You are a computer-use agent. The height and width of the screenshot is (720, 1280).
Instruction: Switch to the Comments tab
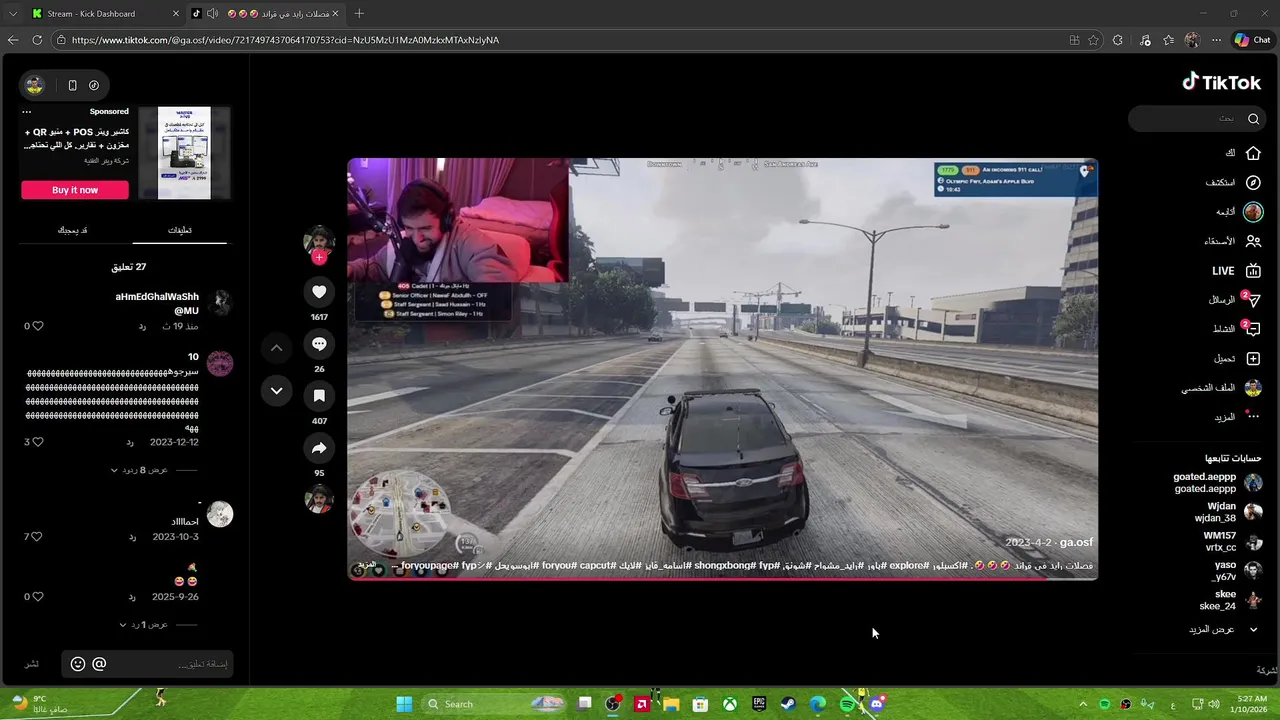180,230
